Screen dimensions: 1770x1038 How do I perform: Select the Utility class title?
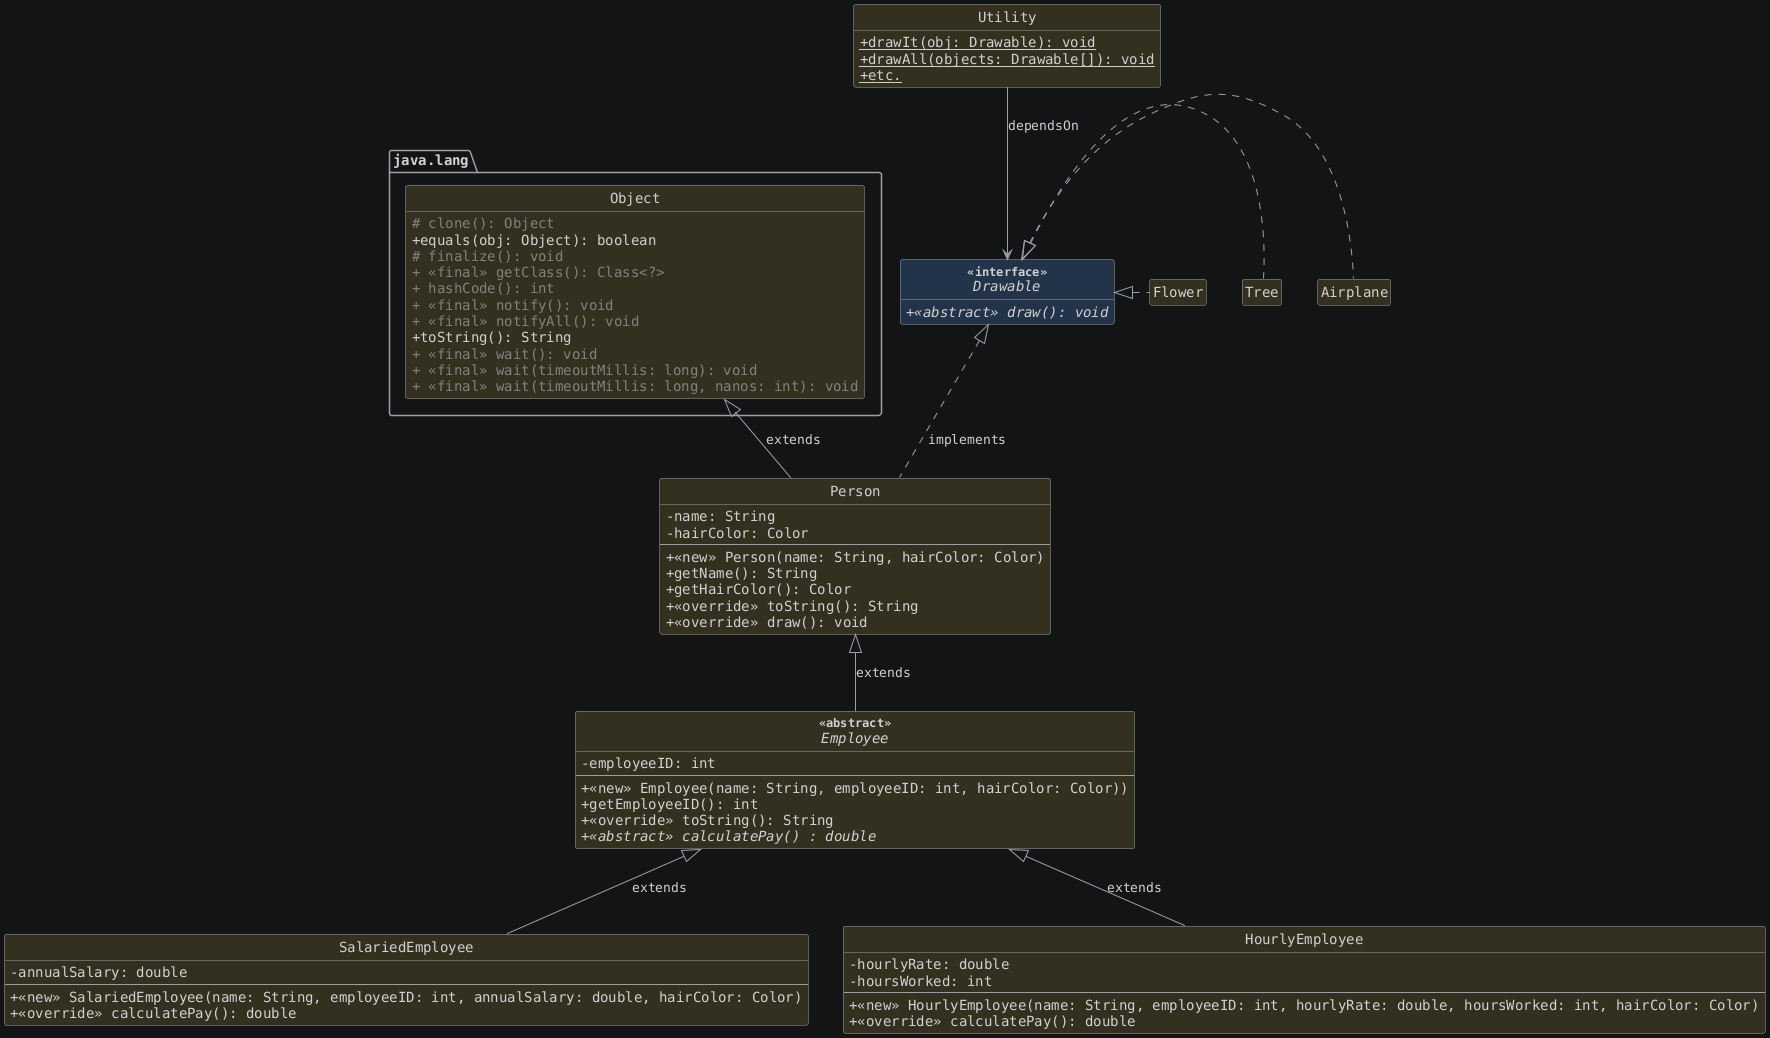click(x=1006, y=18)
